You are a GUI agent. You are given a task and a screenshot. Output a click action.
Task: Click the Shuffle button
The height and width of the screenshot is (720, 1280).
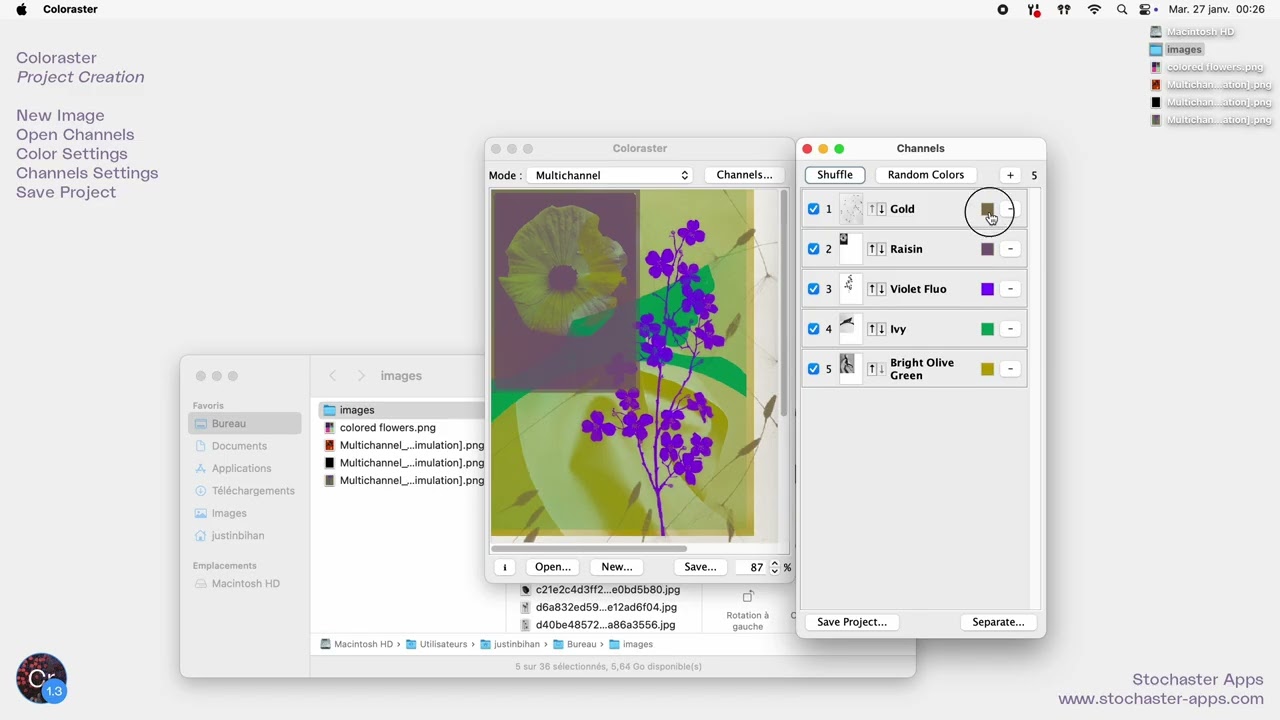835,175
